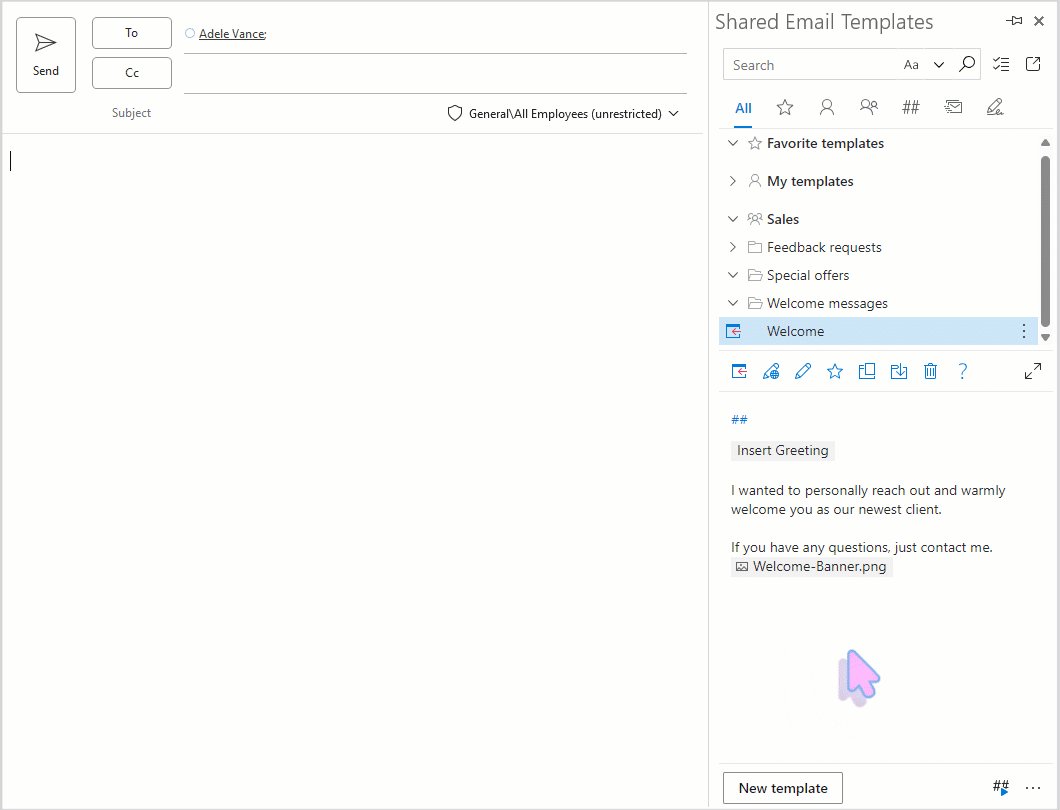Click the paste icon on Welcome row
Image resolution: width=1060 pixels, height=810 pixels.
733,331
